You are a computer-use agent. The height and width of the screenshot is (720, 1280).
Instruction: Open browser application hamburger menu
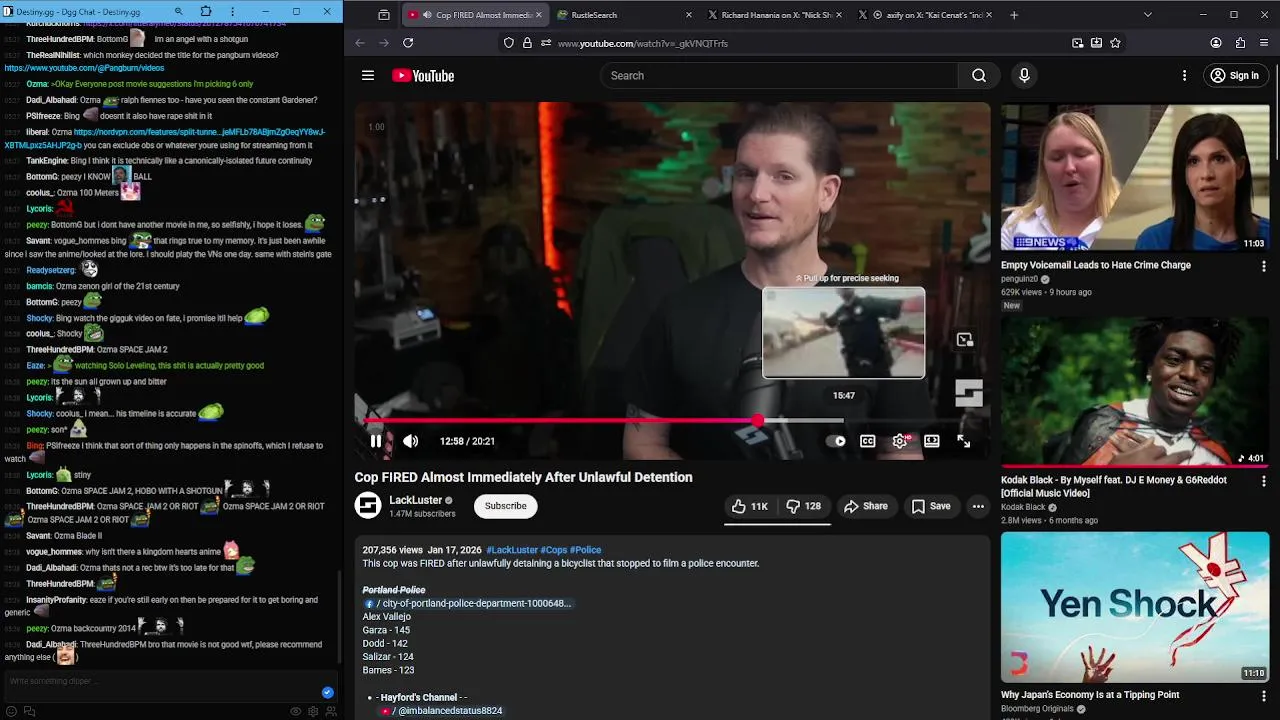point(1264,43)
